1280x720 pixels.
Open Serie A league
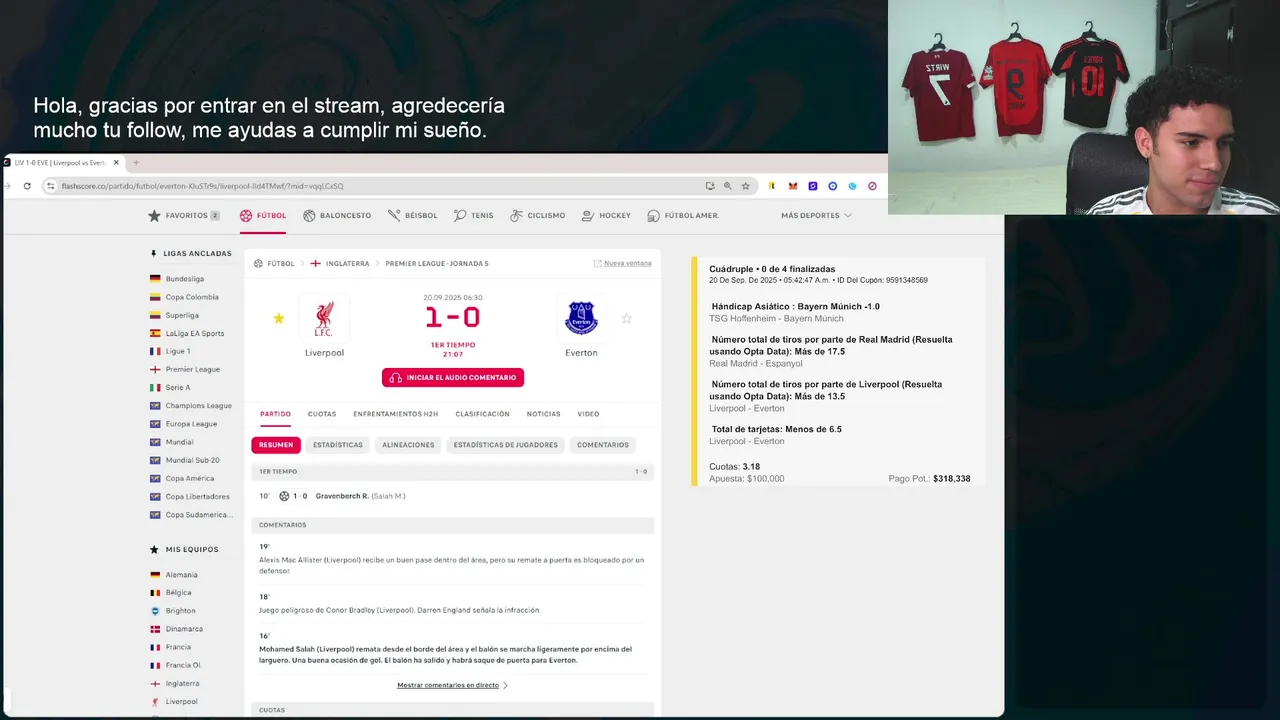click(x=177, y=387)
